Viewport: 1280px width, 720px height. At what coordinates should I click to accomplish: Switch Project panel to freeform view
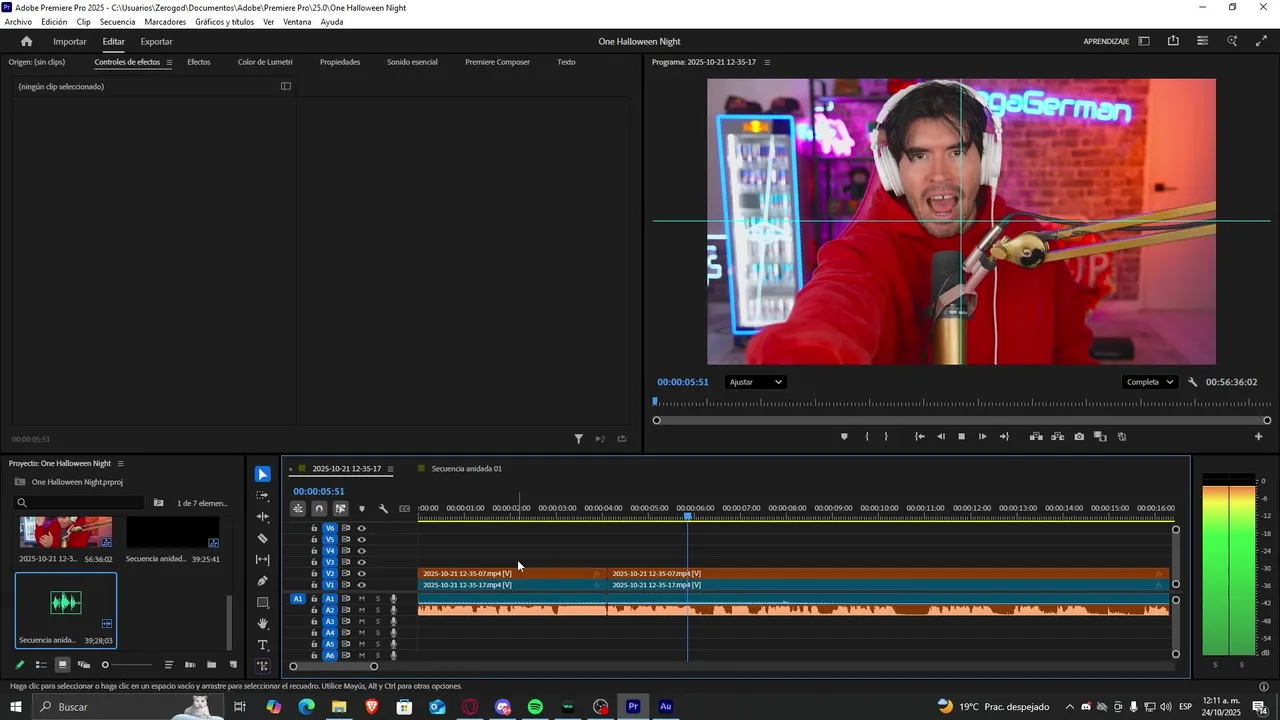(x=84, y=665)
